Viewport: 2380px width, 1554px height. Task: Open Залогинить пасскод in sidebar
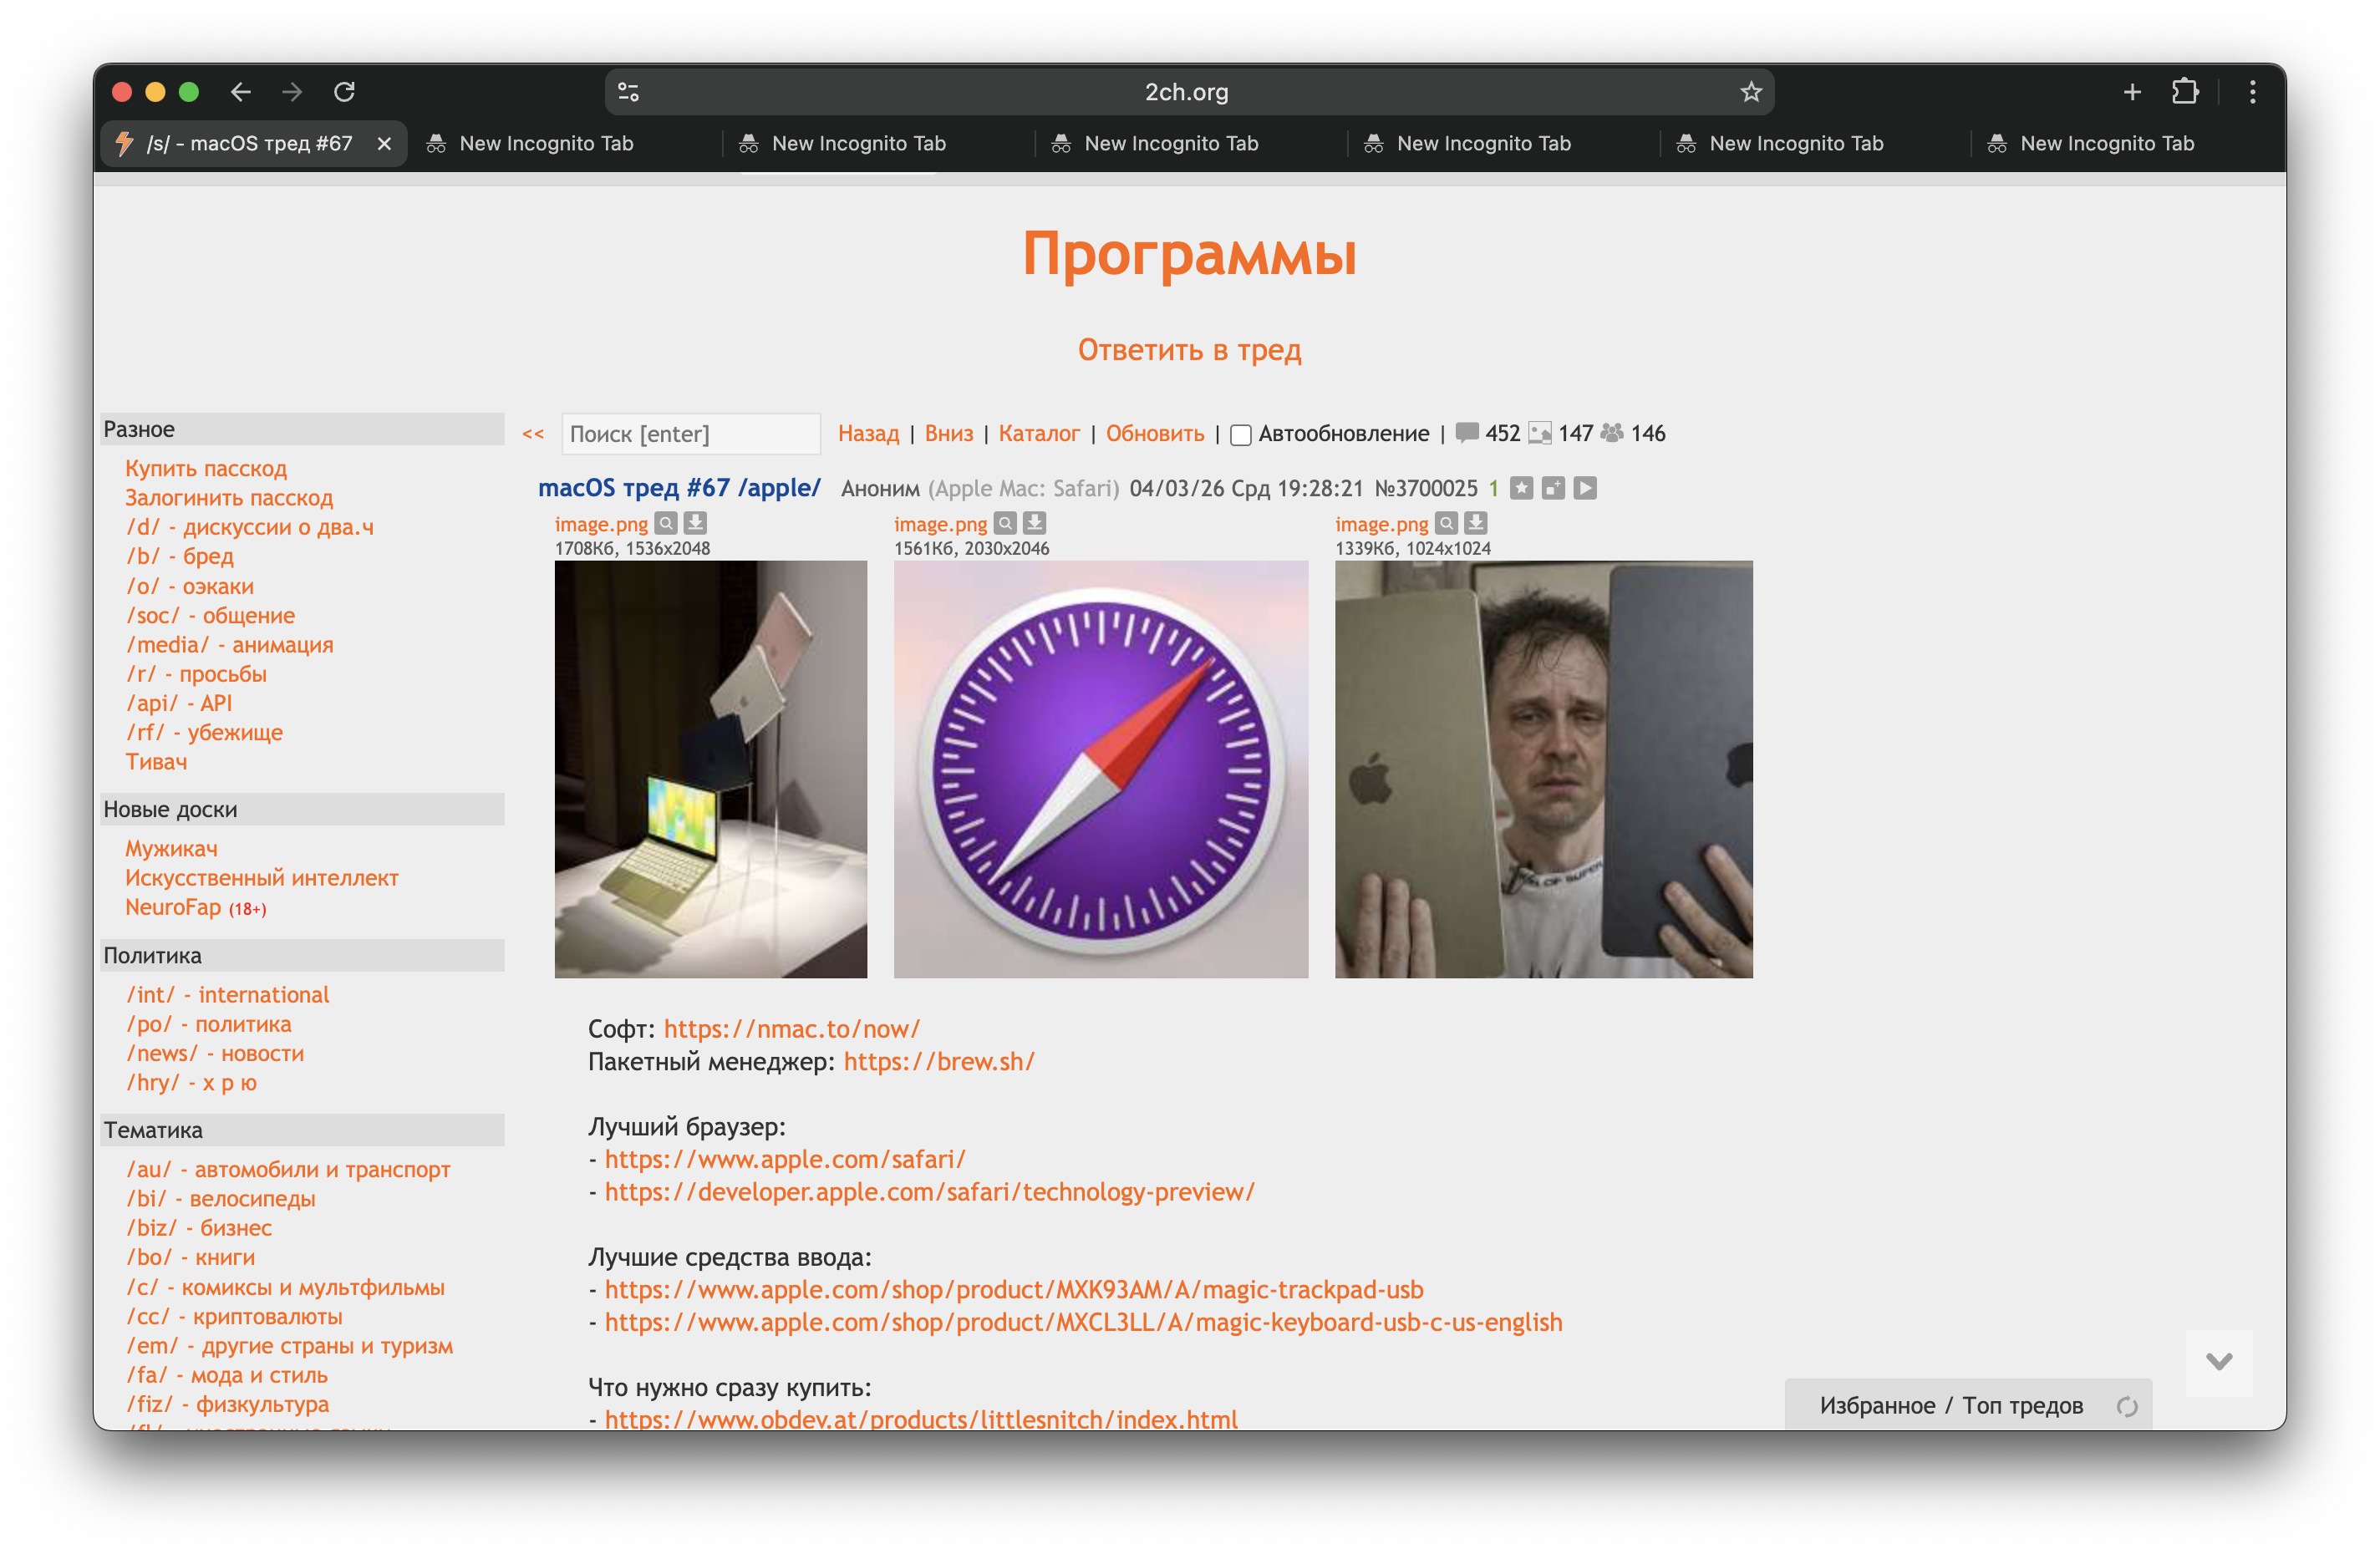(229, 498)
